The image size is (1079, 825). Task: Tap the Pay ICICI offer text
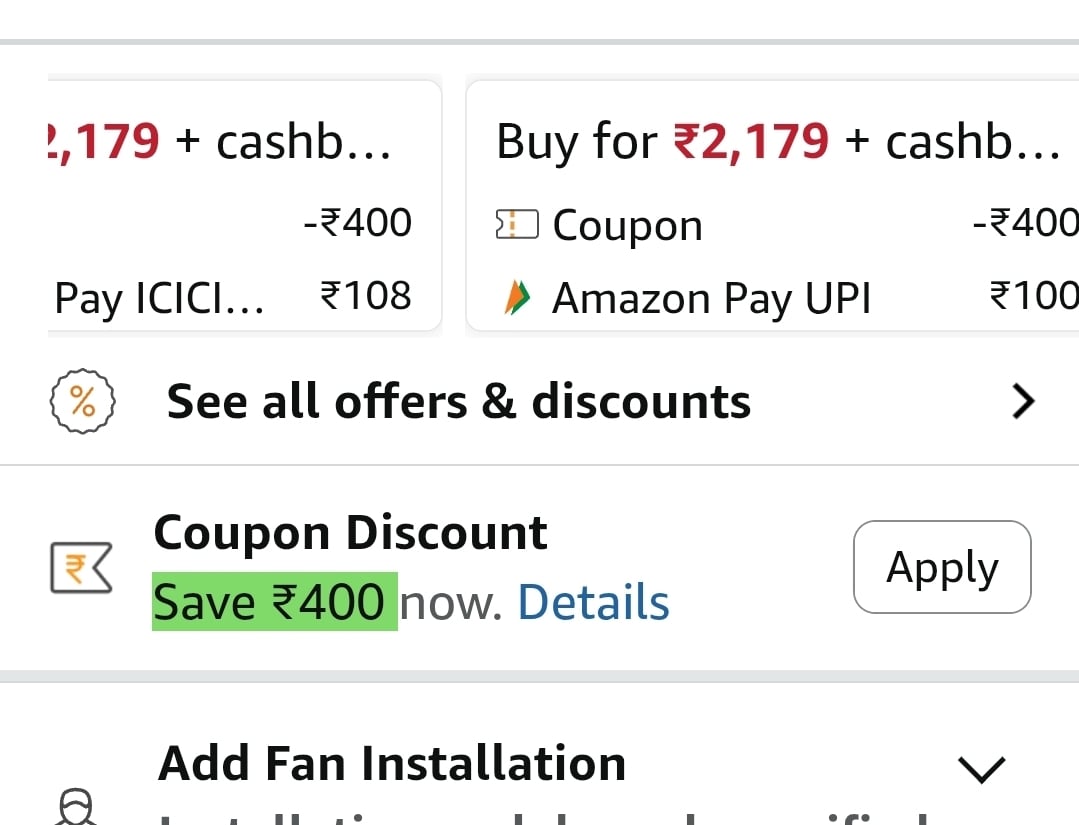tap(159, 298)
